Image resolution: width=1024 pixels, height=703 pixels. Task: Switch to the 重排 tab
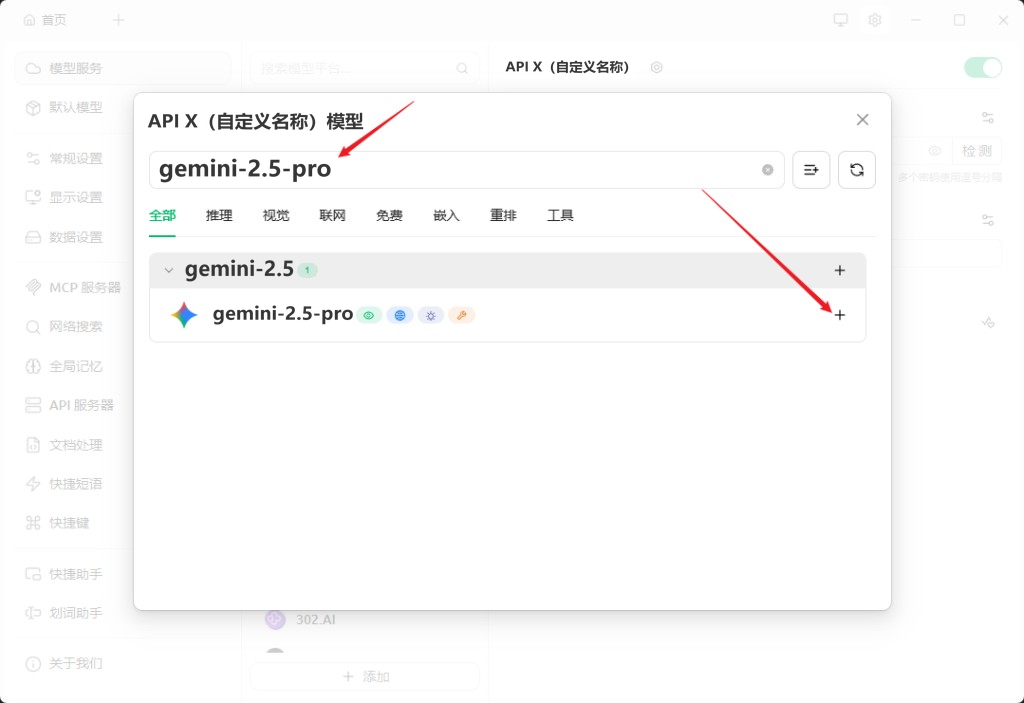[x=503, y=216]
